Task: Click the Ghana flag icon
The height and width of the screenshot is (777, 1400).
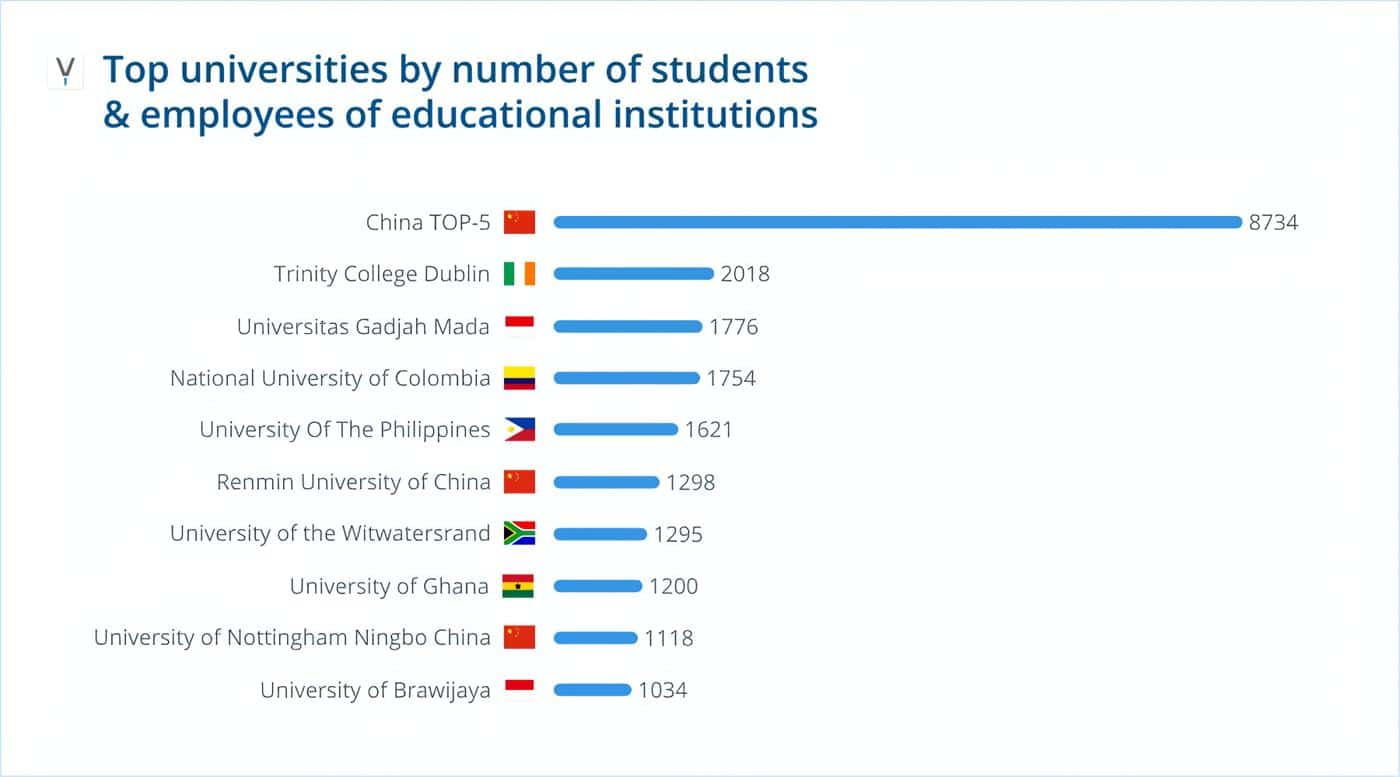Action: point(519,586)
